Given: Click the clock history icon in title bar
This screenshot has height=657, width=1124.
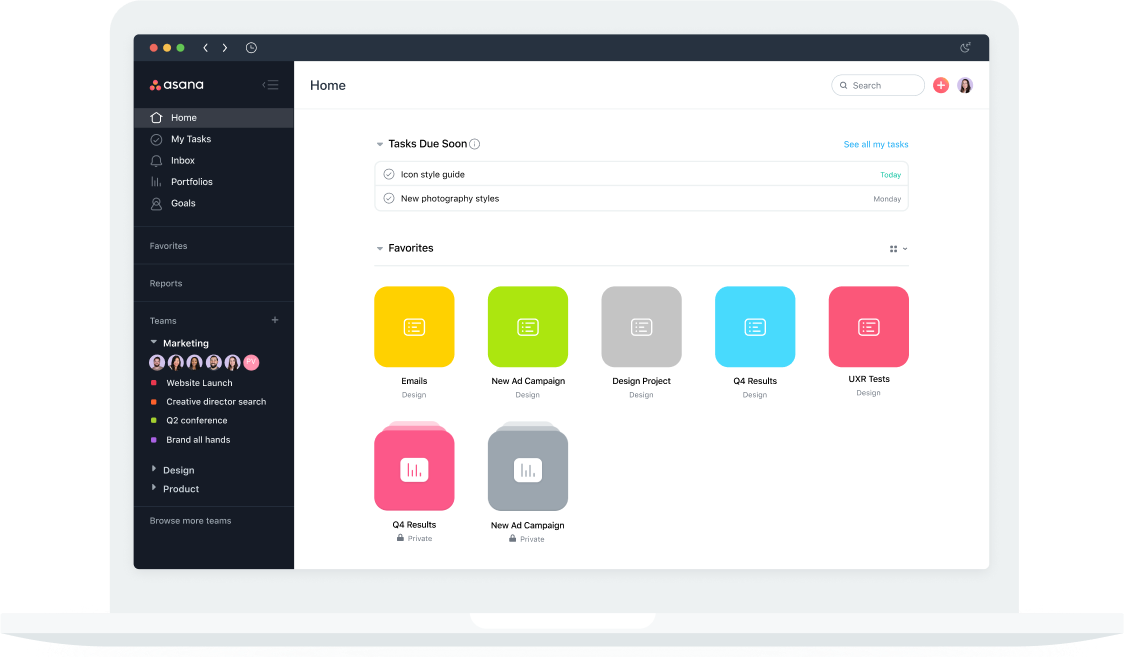Looking at the screenshot, I should 251,48.
